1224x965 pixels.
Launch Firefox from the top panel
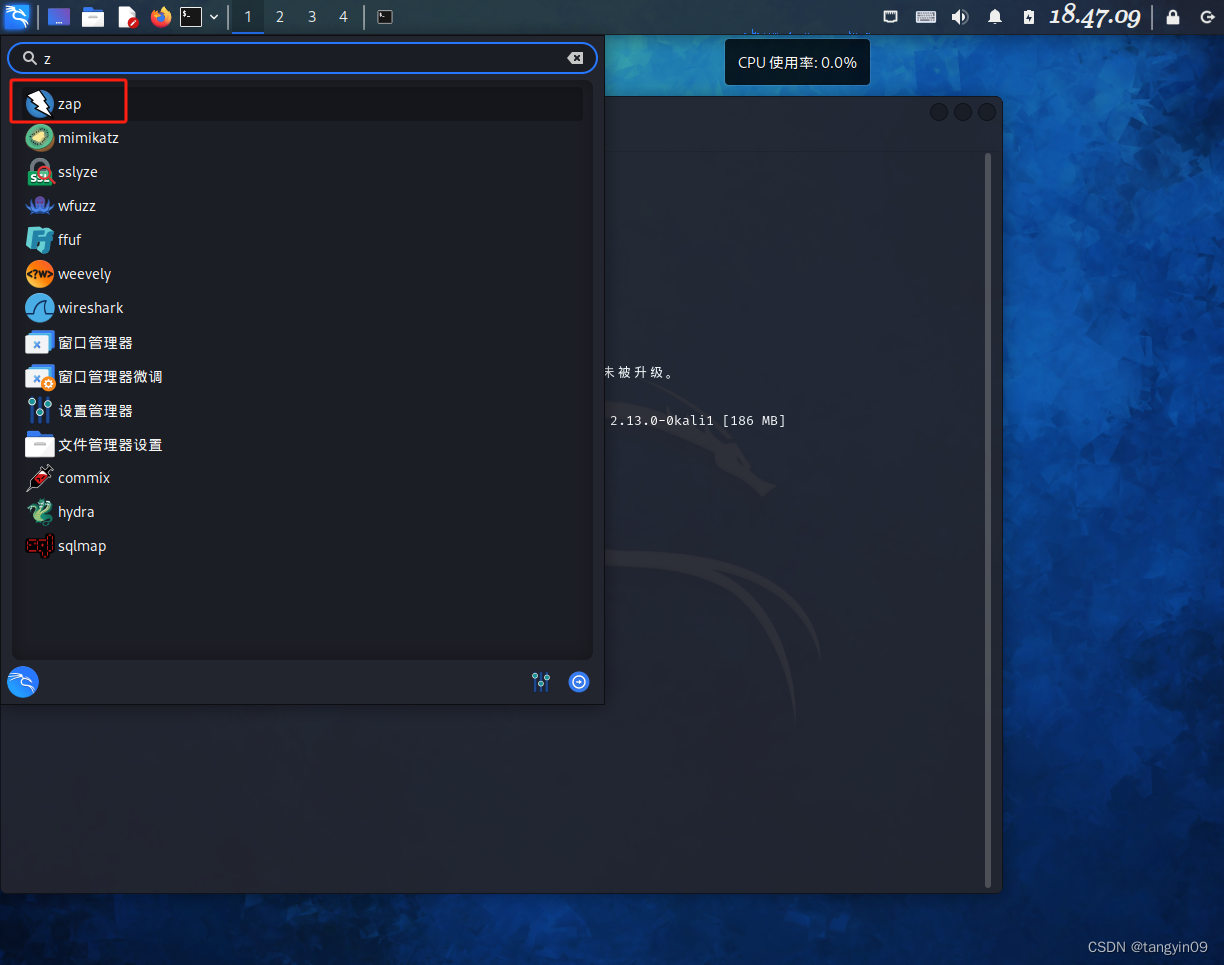[160, 17]
